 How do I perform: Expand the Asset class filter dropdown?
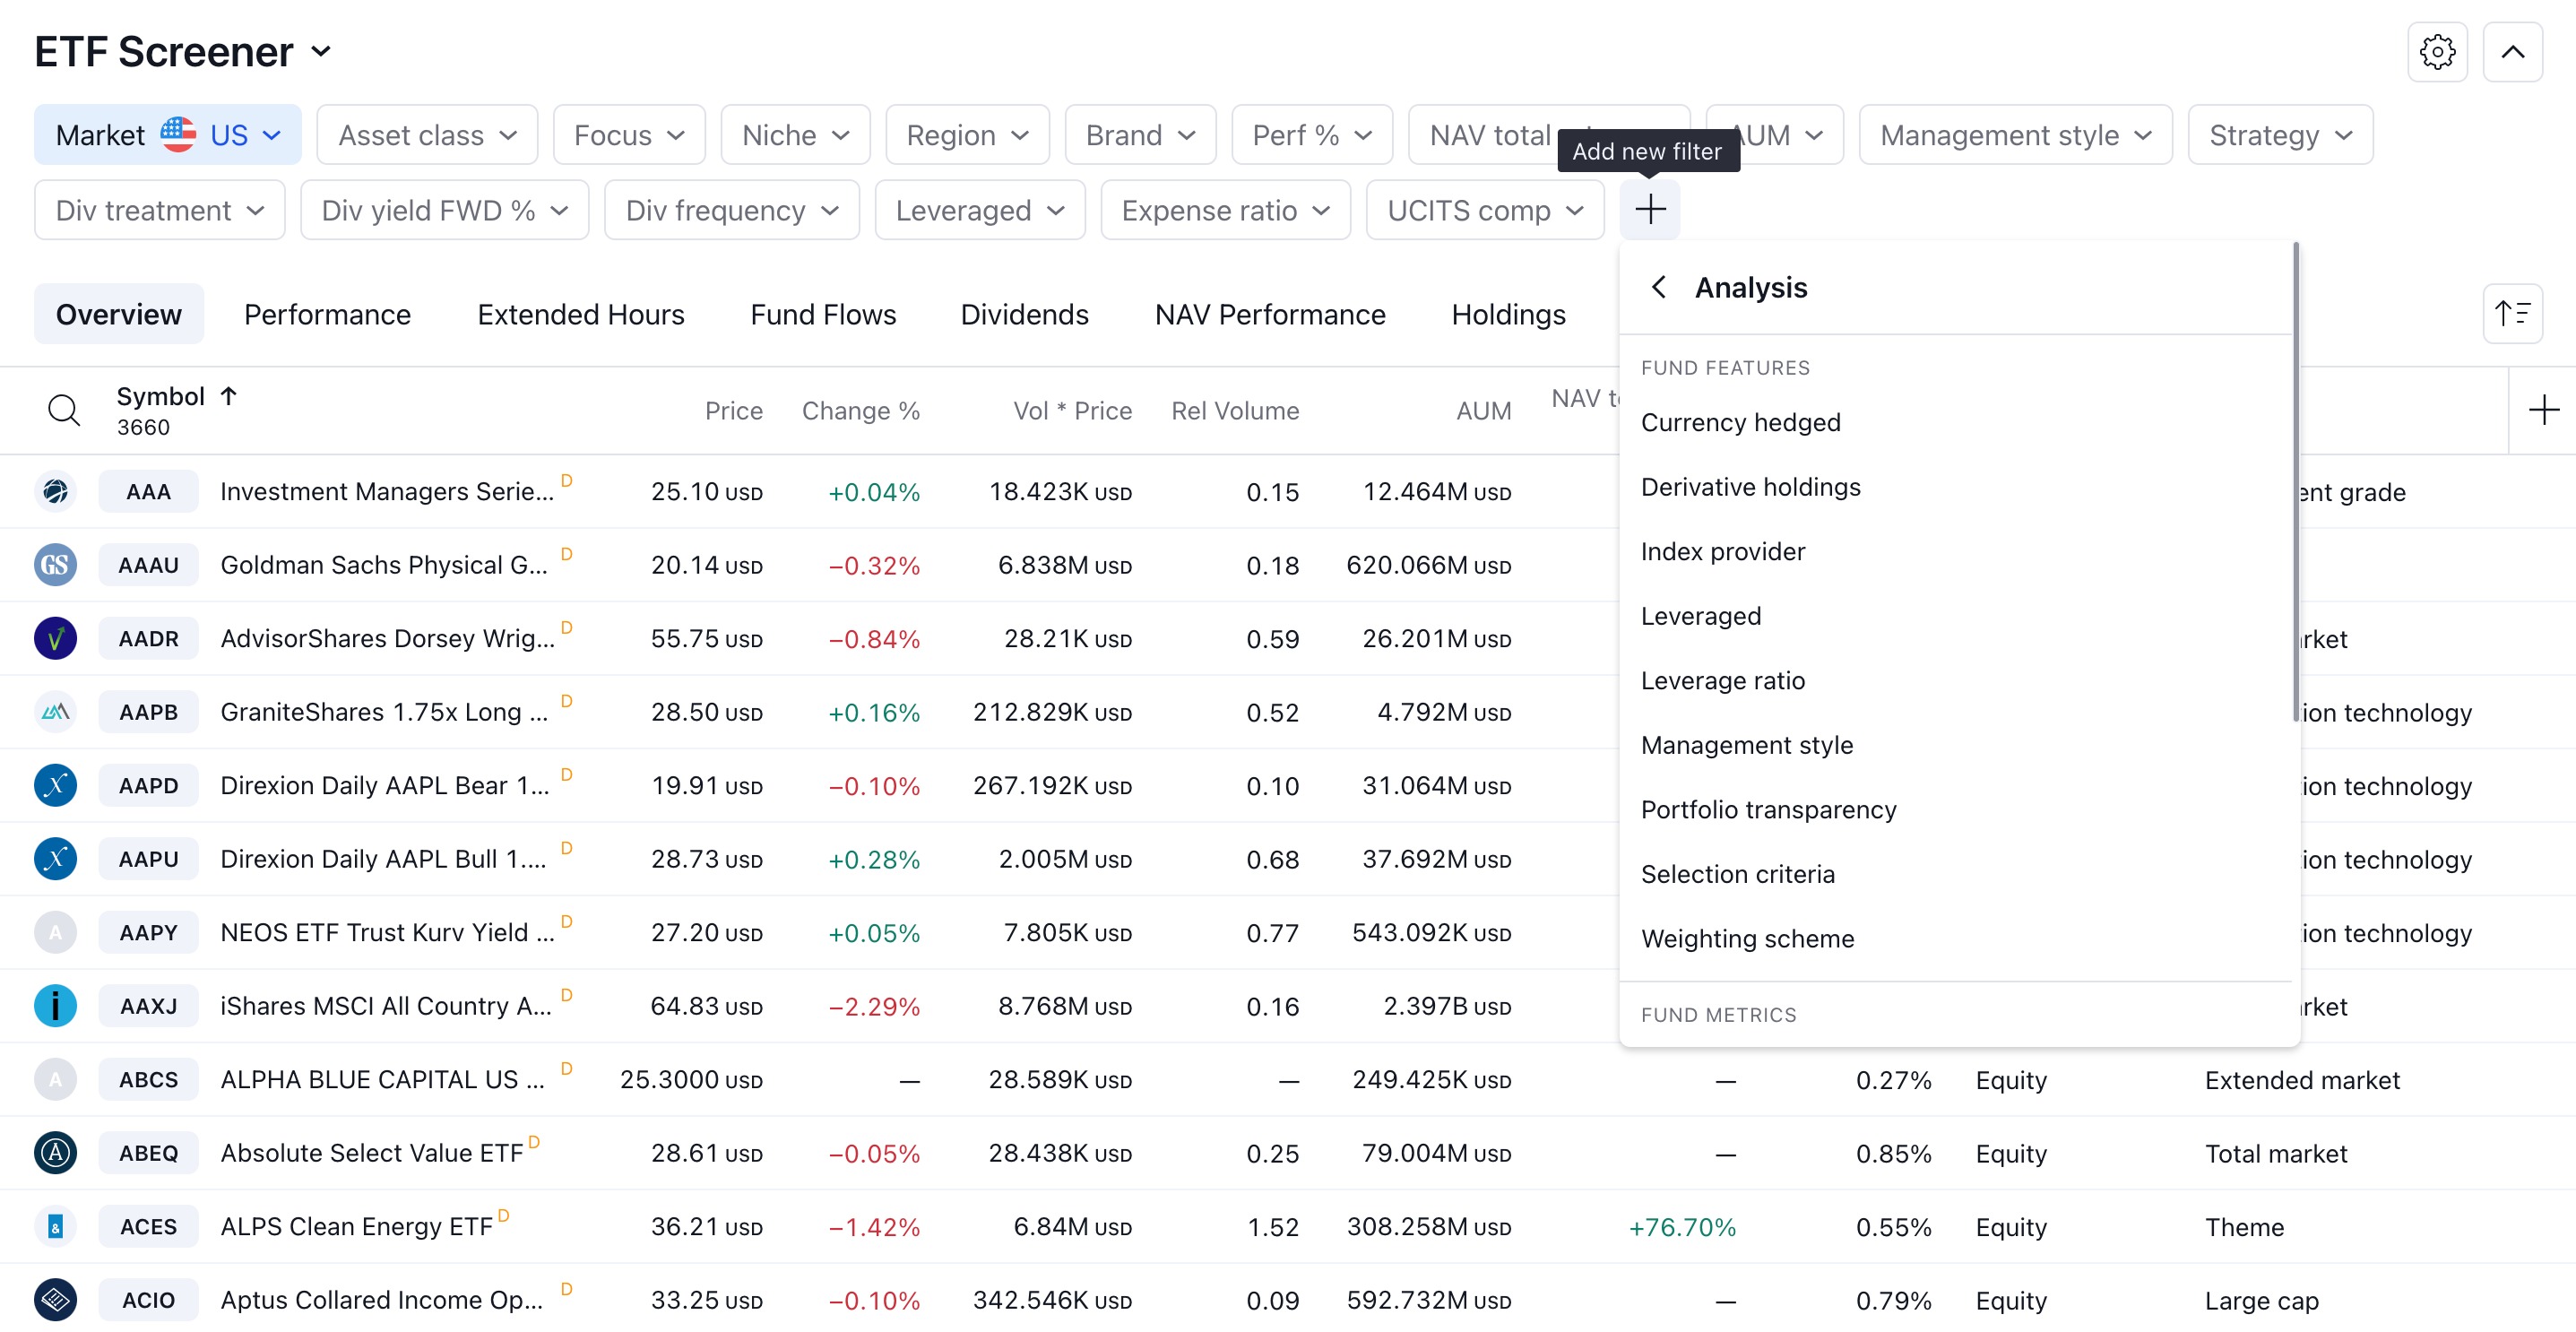427,135
